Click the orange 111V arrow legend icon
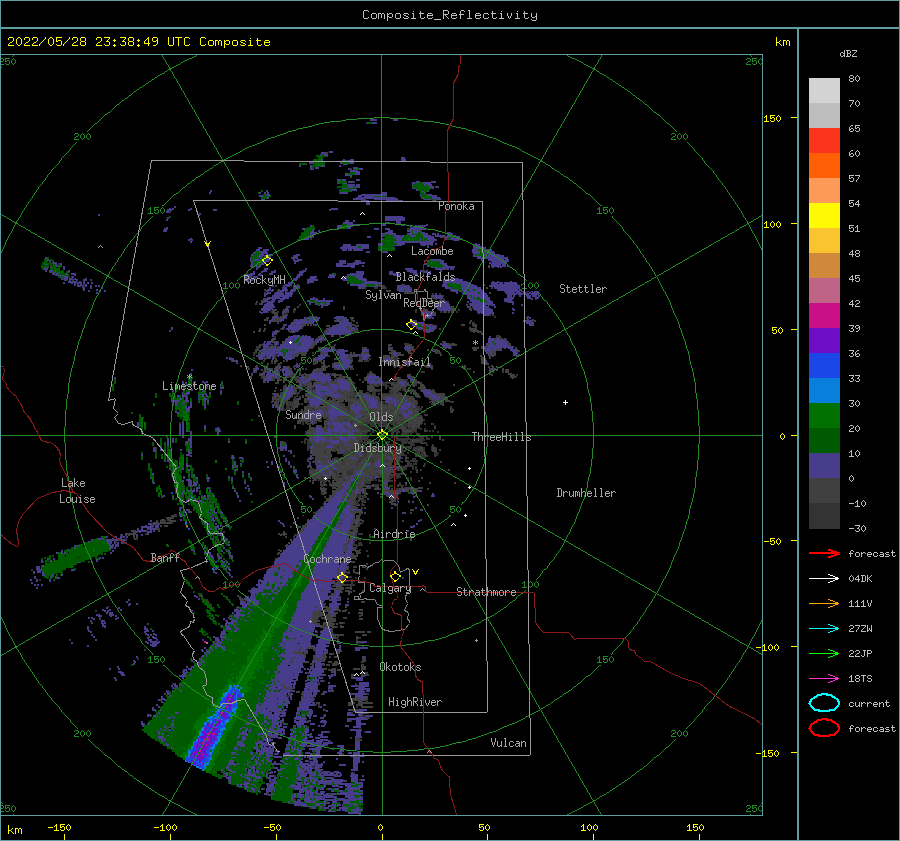 [824, 603]
